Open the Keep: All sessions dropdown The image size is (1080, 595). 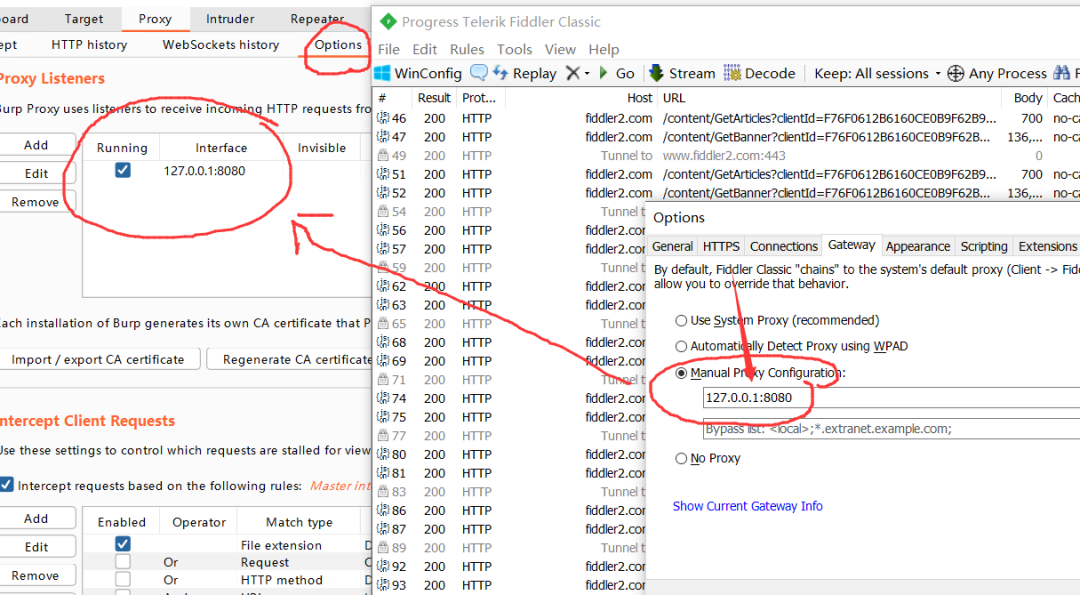click(x=877, y=73)
